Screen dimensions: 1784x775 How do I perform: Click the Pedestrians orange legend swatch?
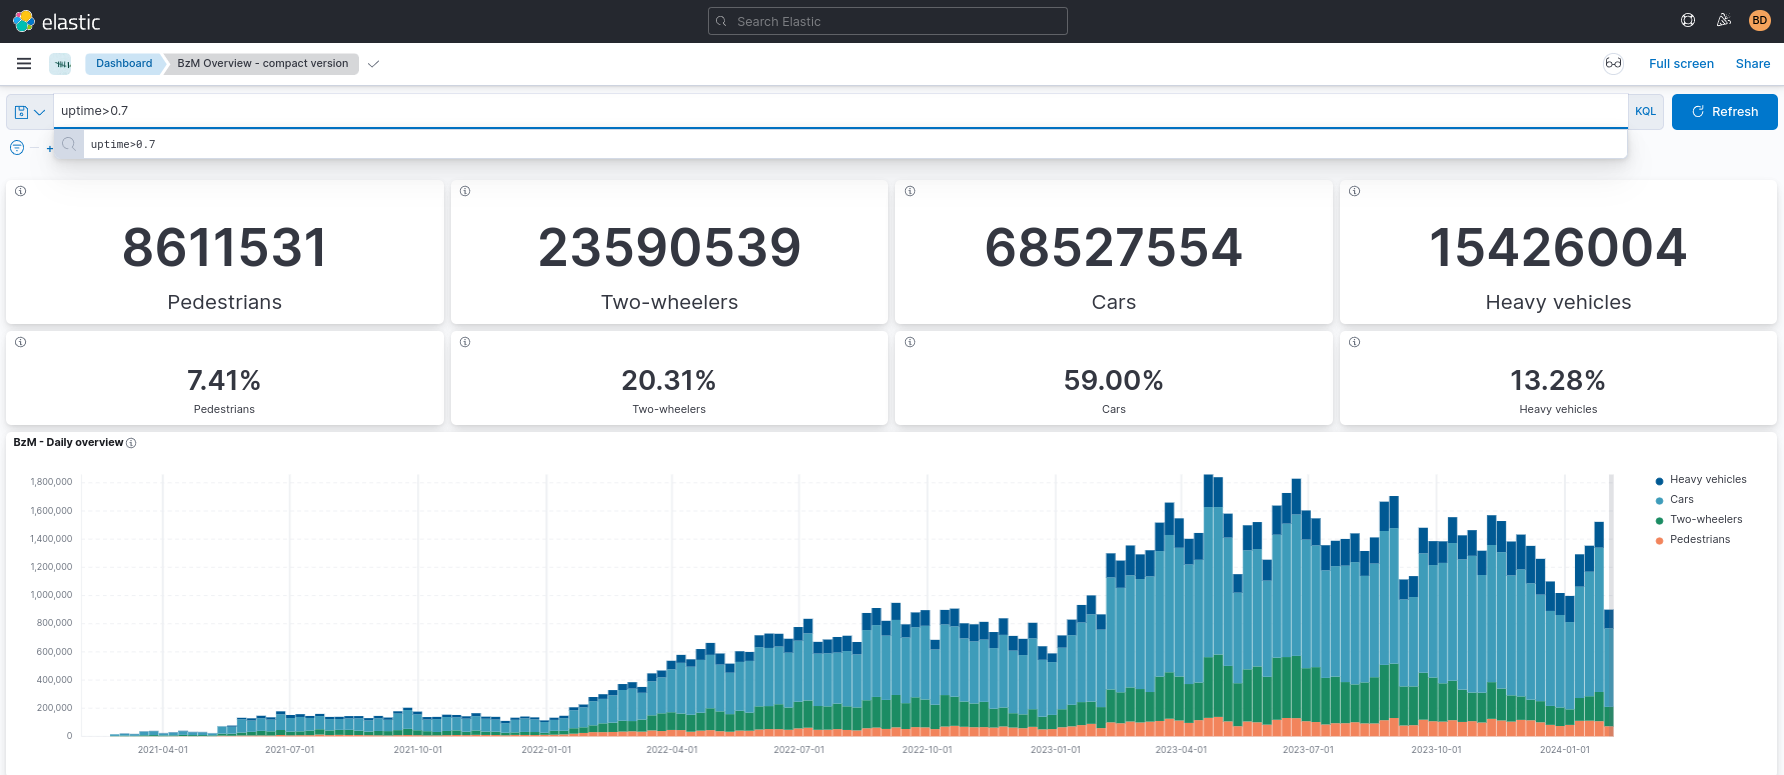(x=1660, y=541)
